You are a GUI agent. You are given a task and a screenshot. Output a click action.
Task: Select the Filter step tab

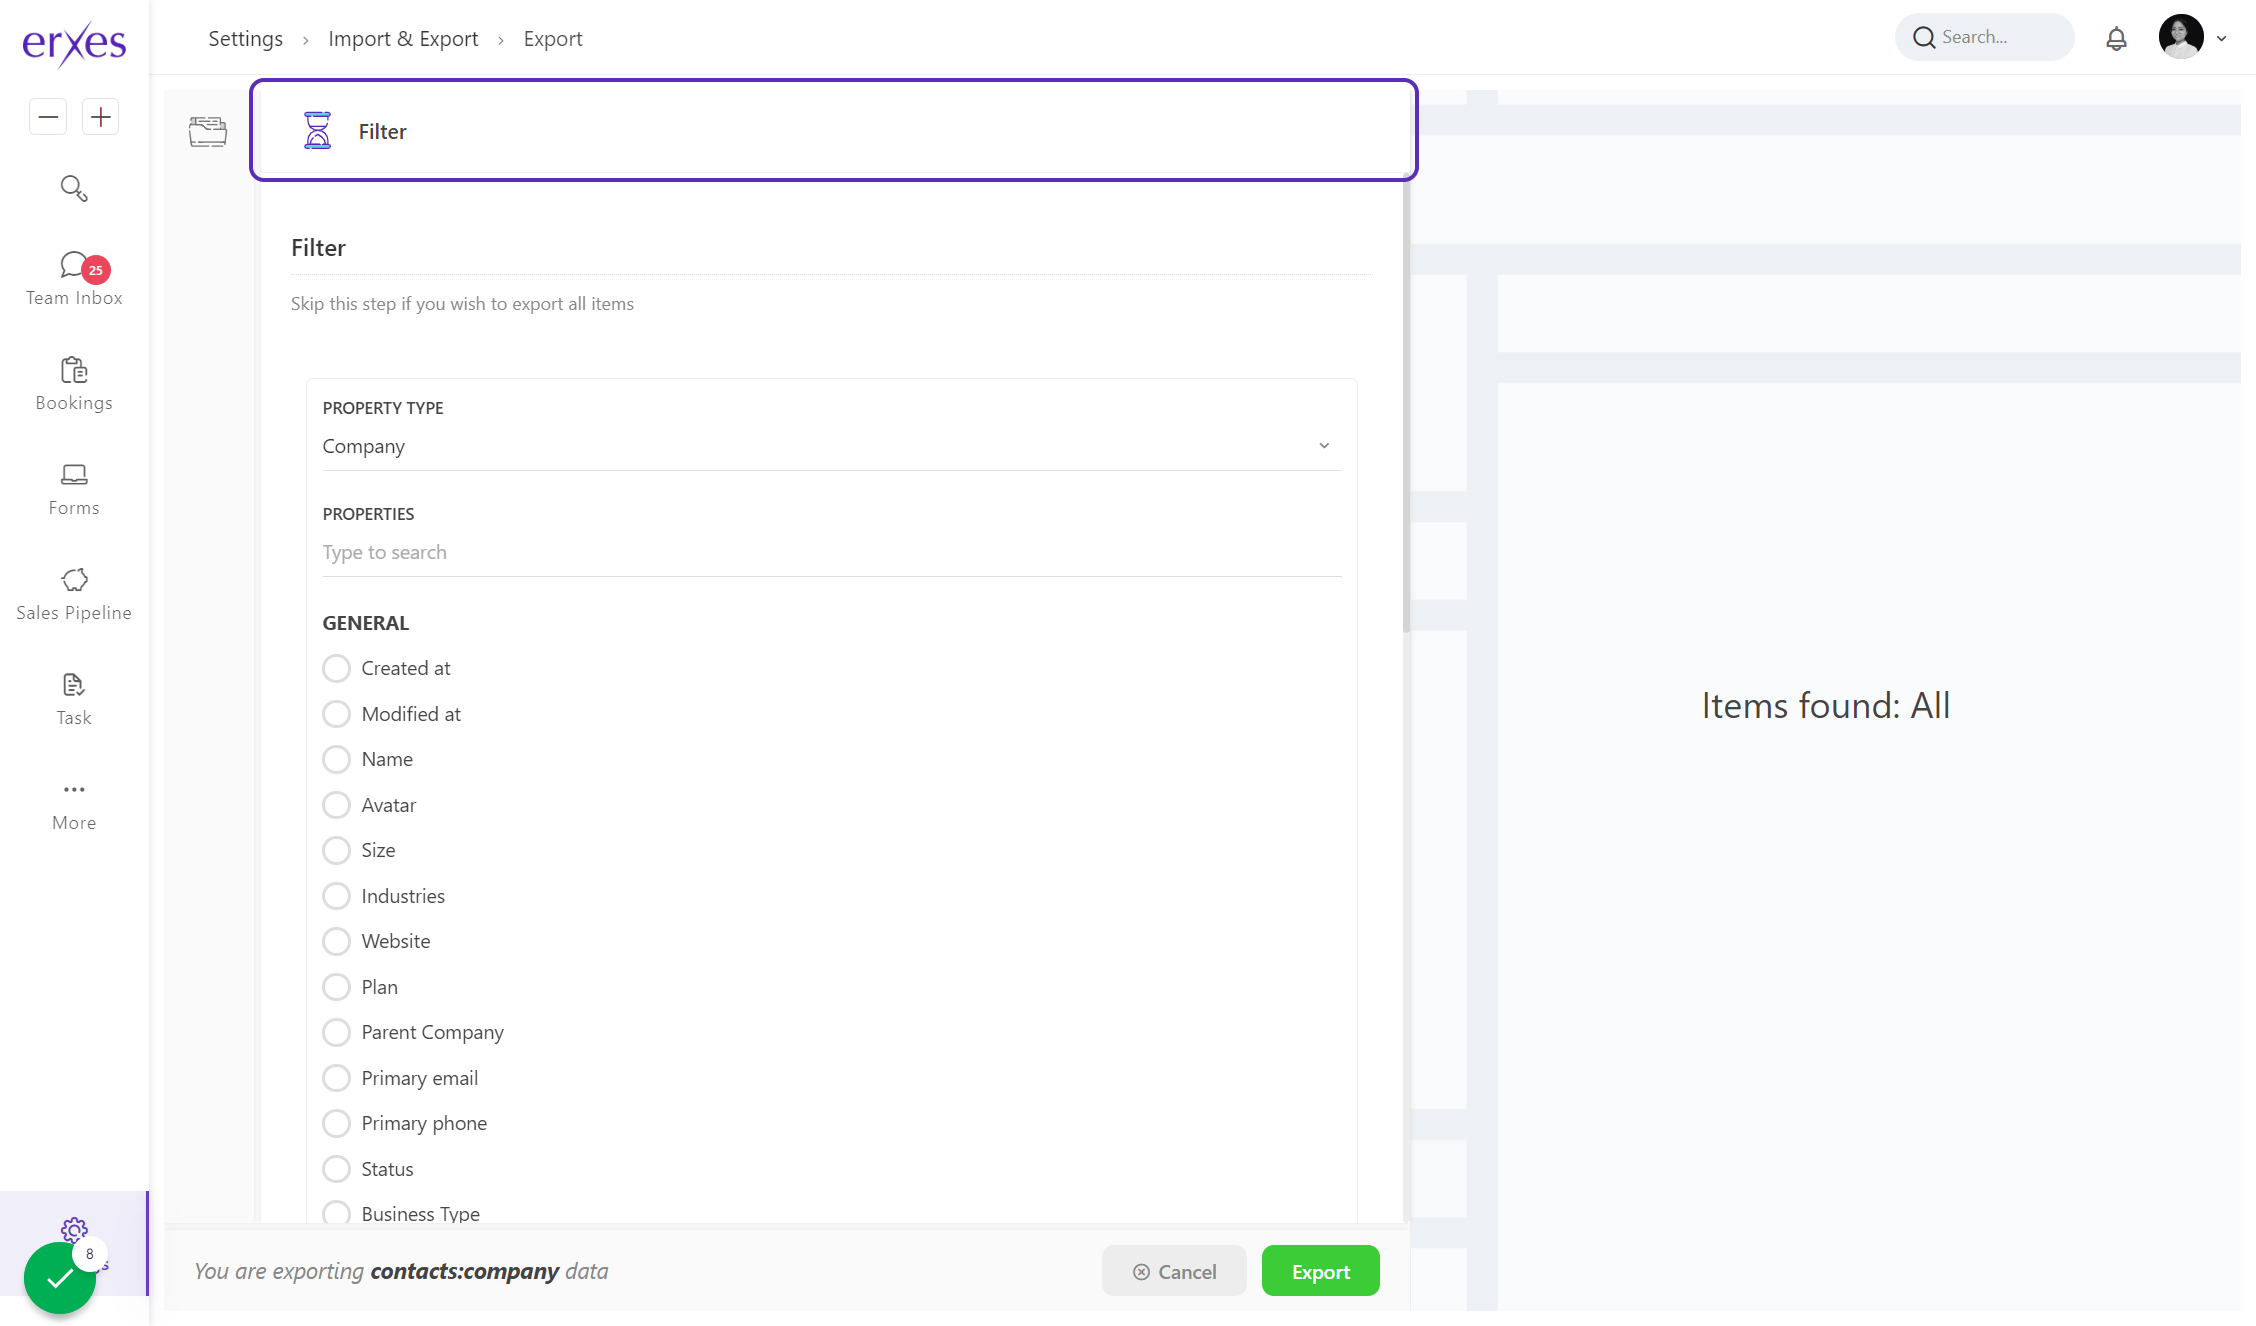tap(832, 131)
